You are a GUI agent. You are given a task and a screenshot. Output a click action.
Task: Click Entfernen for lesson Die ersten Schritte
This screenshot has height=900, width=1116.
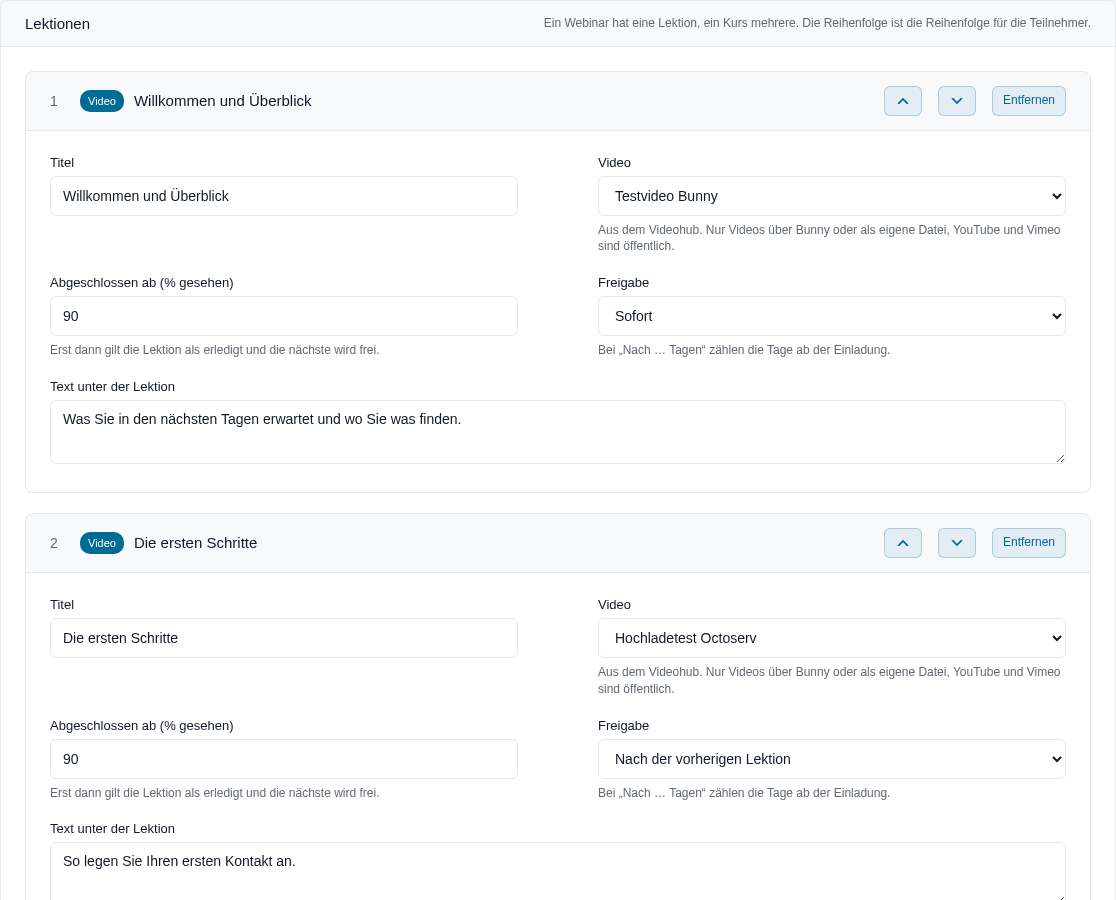coord(1028,543)
